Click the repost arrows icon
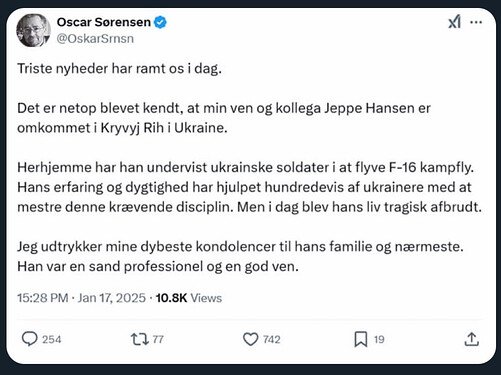This screenshot has height=375, width=501. [x=140, y=339]
